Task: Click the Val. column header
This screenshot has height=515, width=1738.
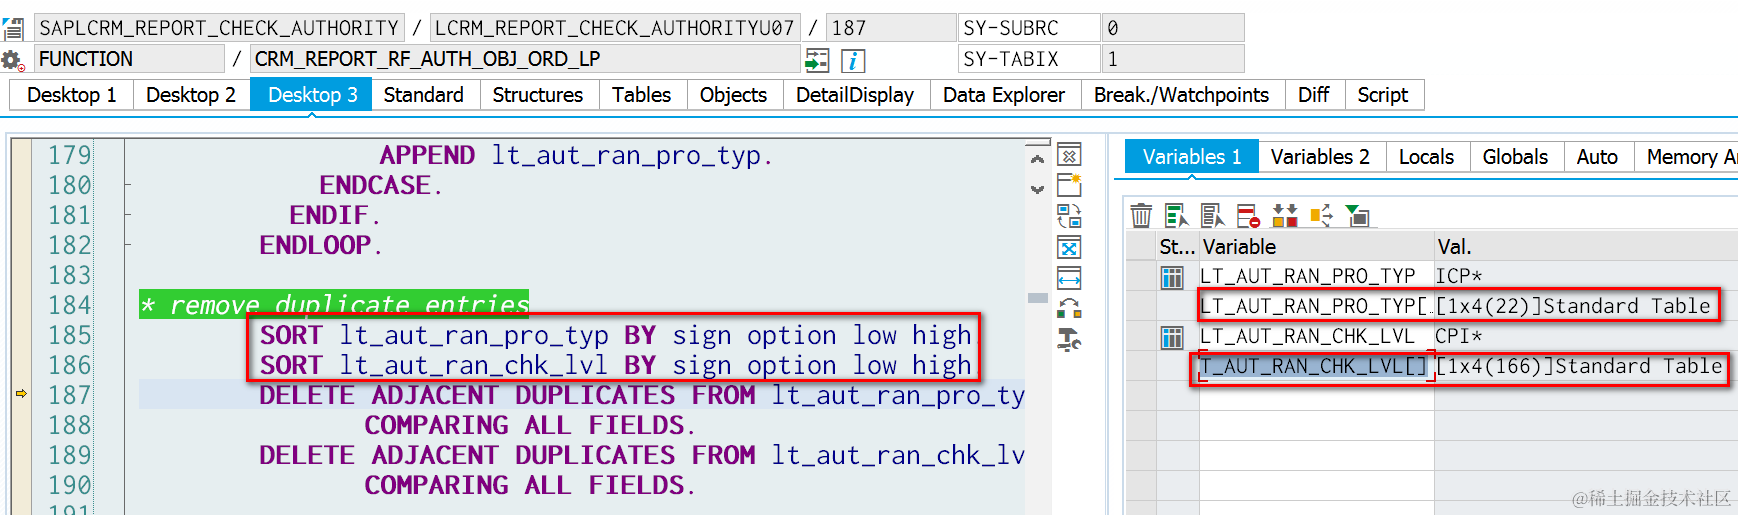Action: click(1585, 247)
